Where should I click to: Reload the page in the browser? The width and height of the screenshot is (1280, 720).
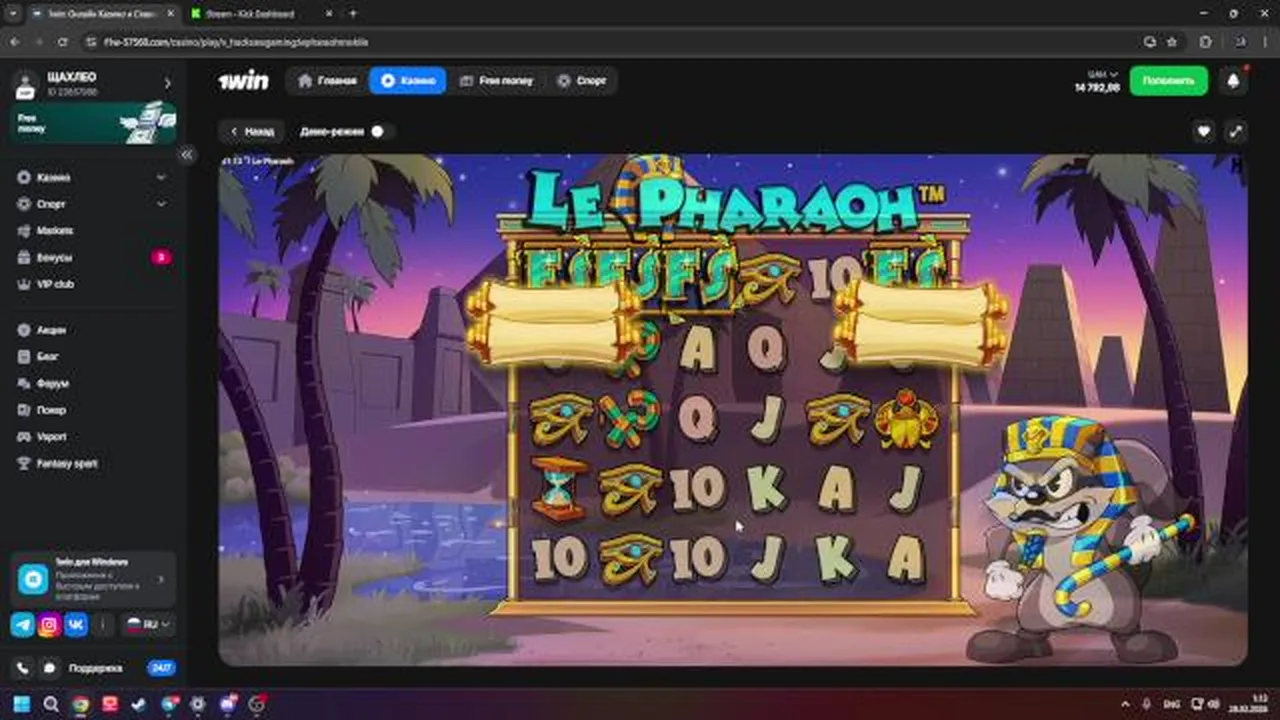click(62, 42)
